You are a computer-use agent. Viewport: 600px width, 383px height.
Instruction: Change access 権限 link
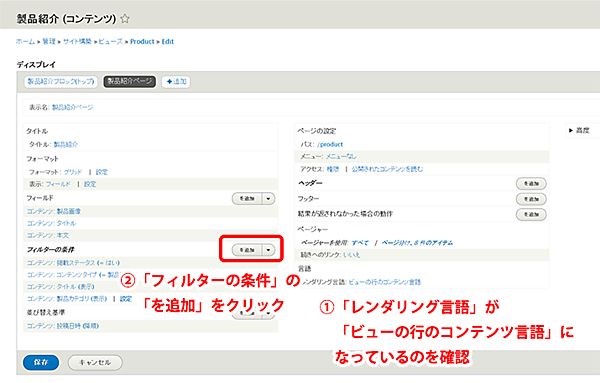tap(333, 169)
